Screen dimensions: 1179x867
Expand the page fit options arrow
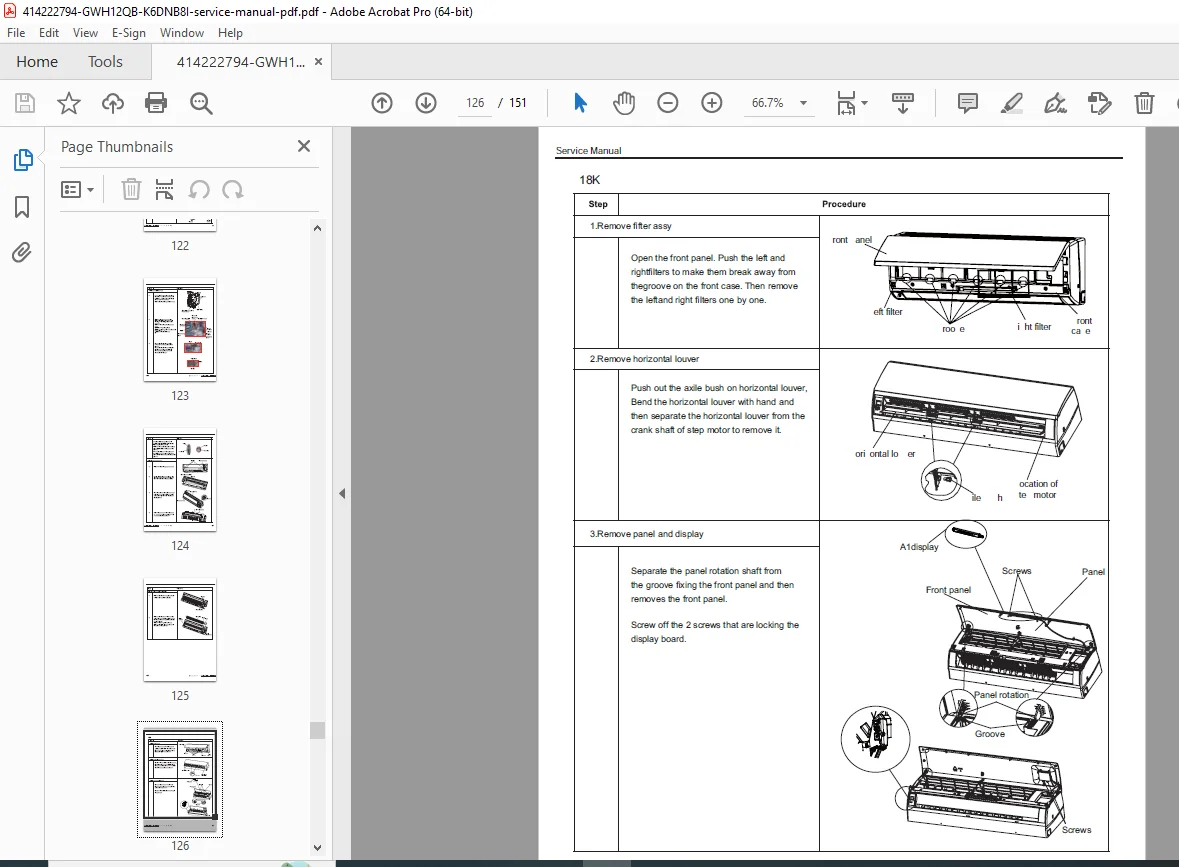(864, 103)
